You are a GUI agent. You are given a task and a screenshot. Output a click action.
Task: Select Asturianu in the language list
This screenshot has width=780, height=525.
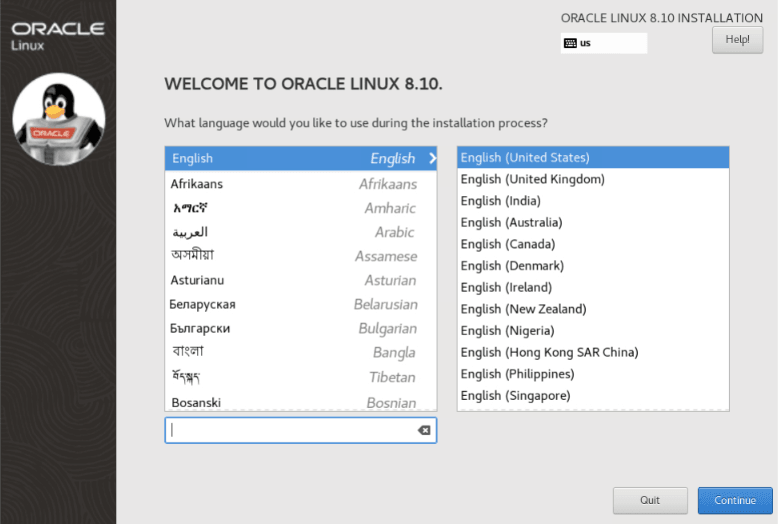click(x=300, y=281)
